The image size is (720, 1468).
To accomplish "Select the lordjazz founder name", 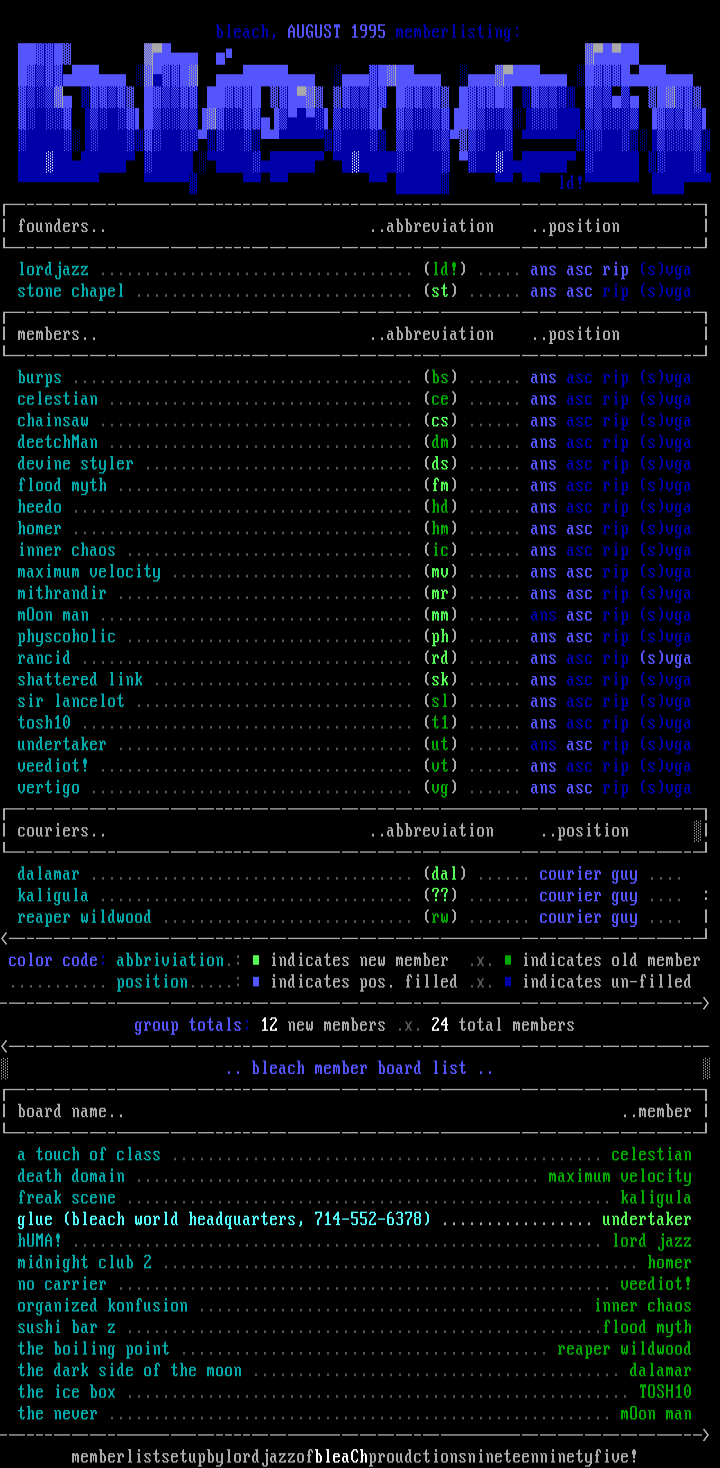I will (x=53, y=270).
